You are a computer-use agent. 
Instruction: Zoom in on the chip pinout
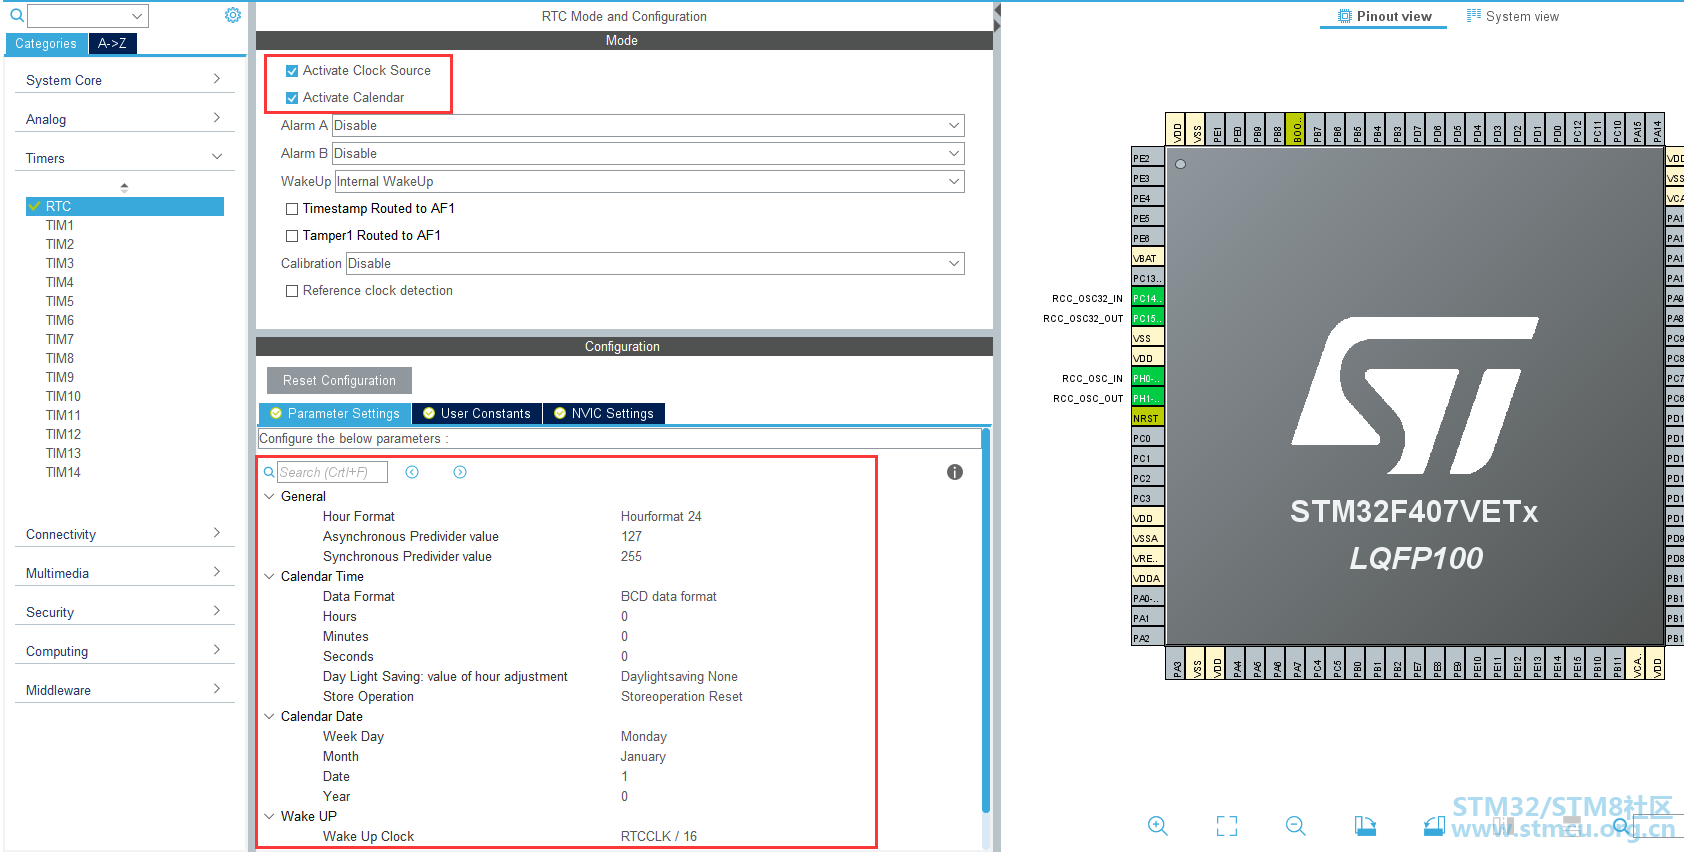click(1158, 825)
